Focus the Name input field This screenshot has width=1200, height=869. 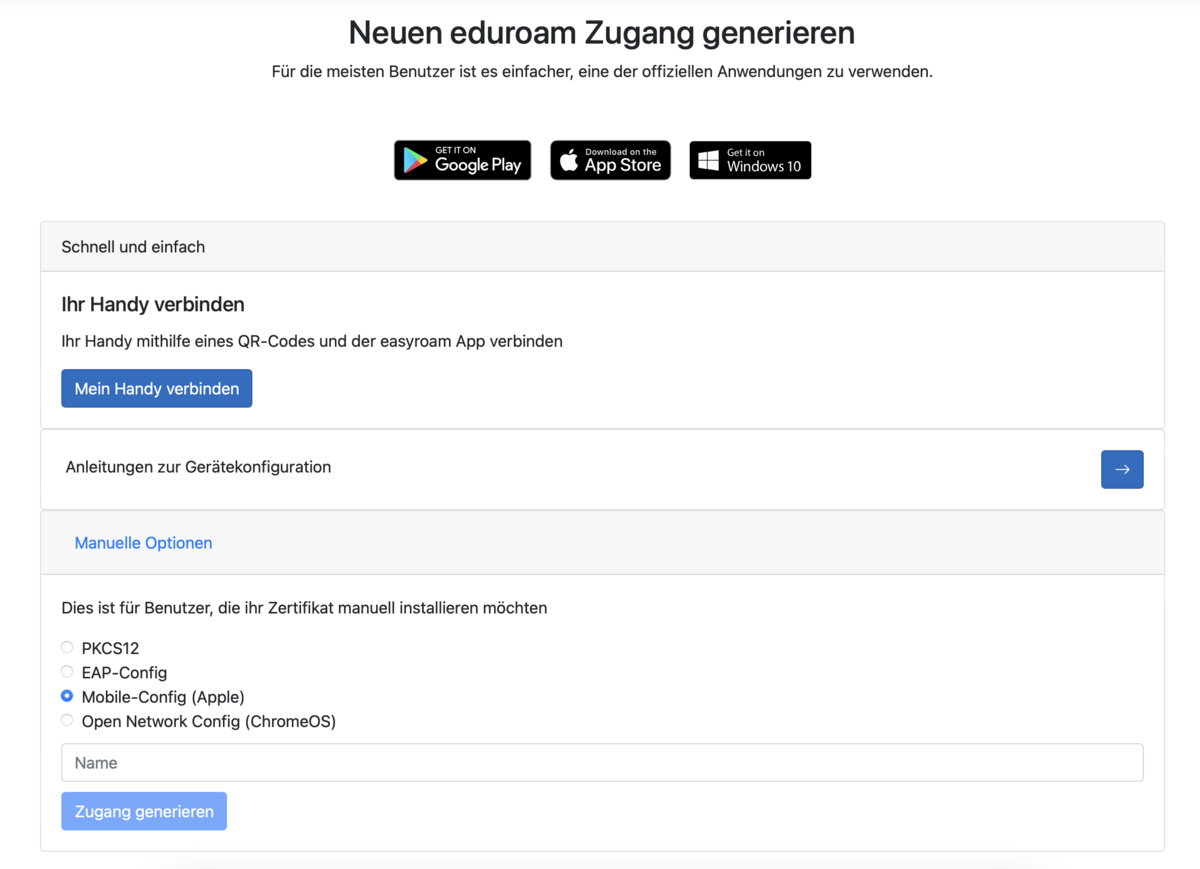click(602, 762)
